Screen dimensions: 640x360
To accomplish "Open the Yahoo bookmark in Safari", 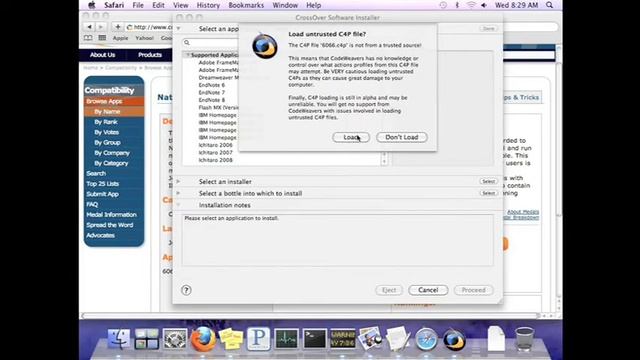I will click(x=144, y=38).
